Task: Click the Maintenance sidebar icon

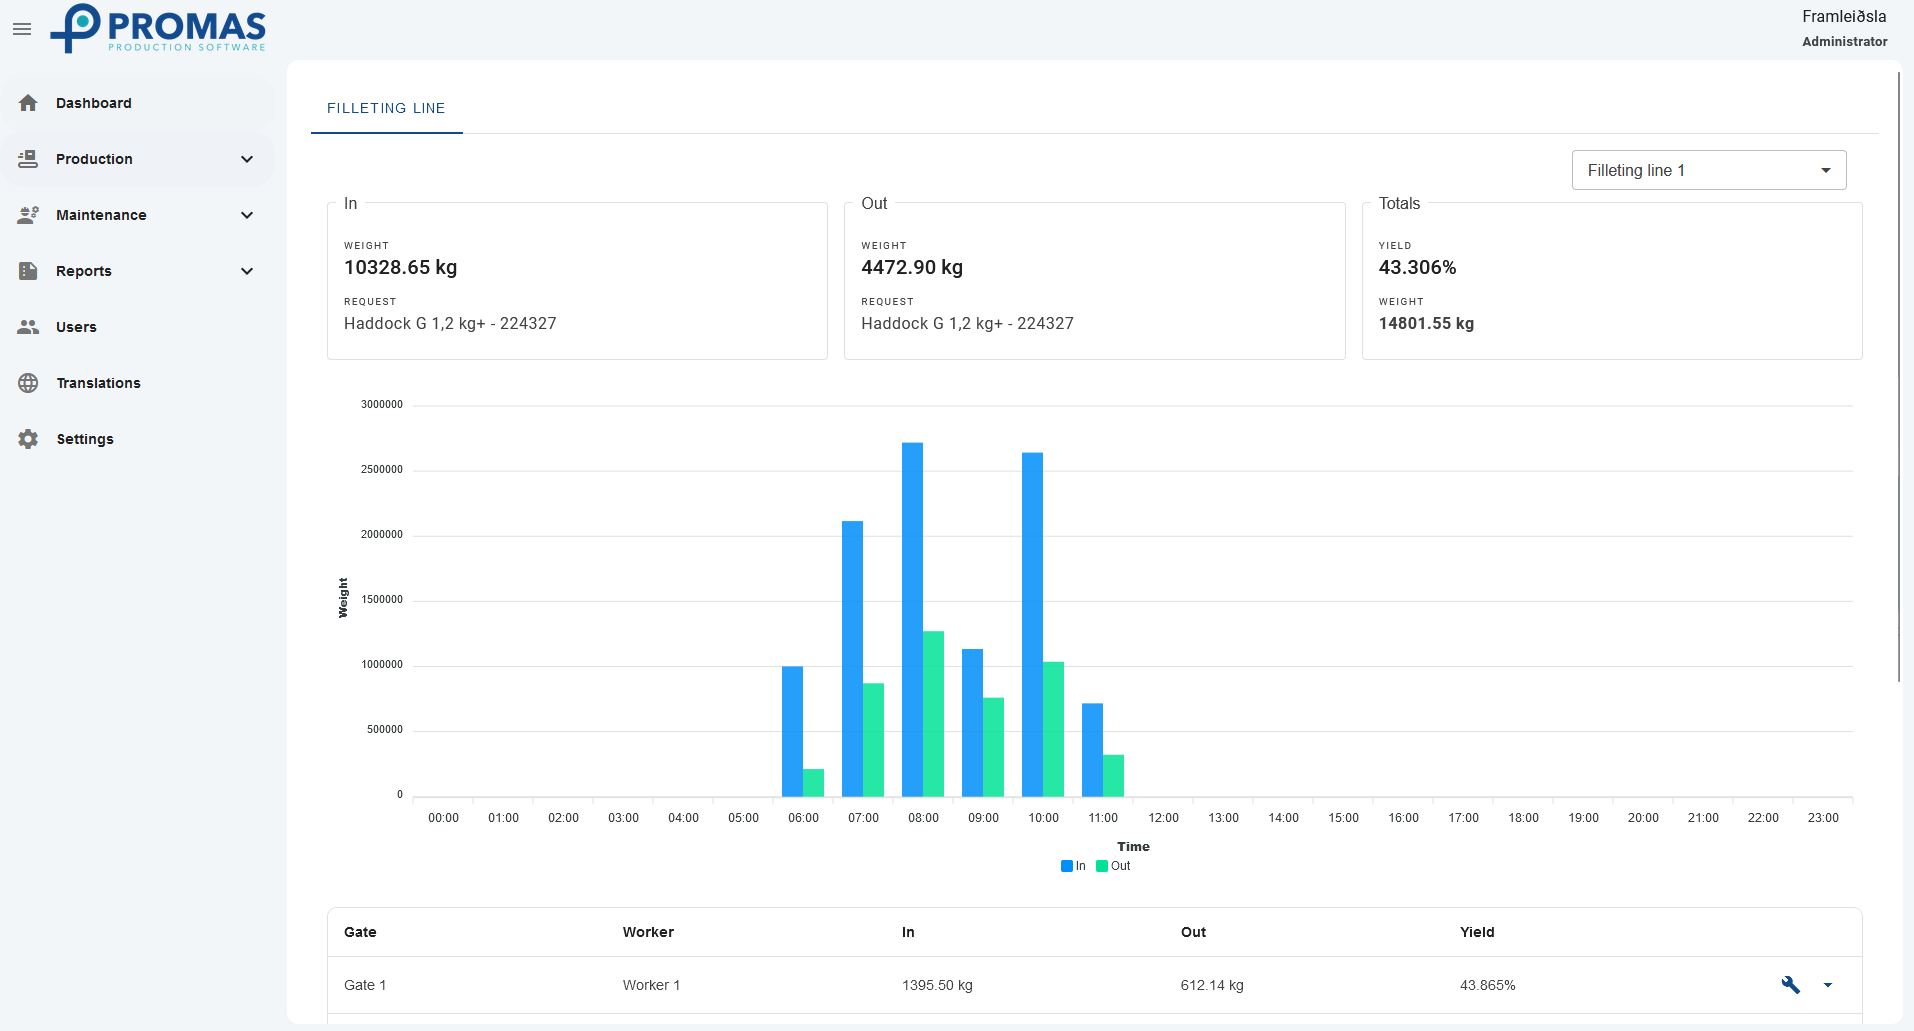Action: [28, 215]
